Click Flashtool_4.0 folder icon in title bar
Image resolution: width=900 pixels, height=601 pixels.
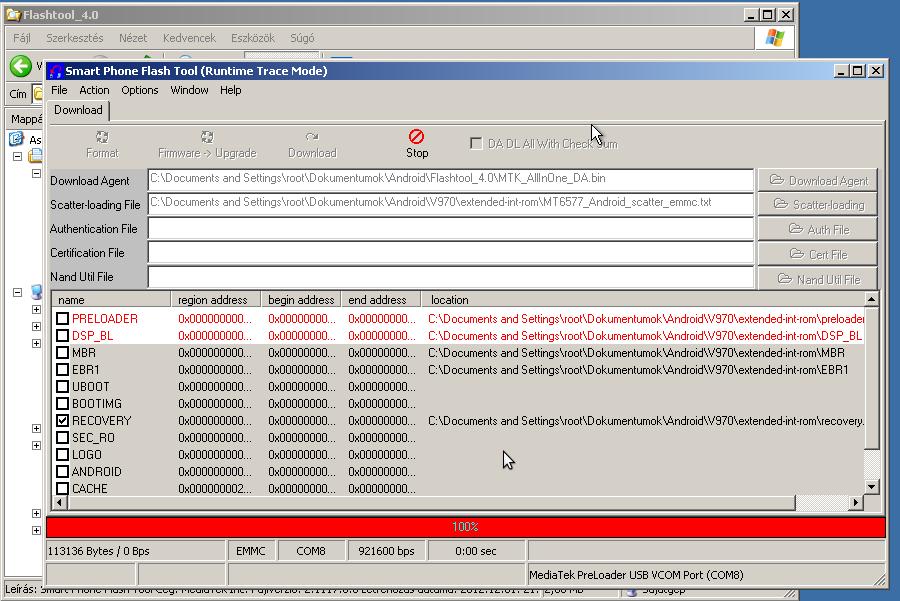pyautogui.click(x=13, y=14)
